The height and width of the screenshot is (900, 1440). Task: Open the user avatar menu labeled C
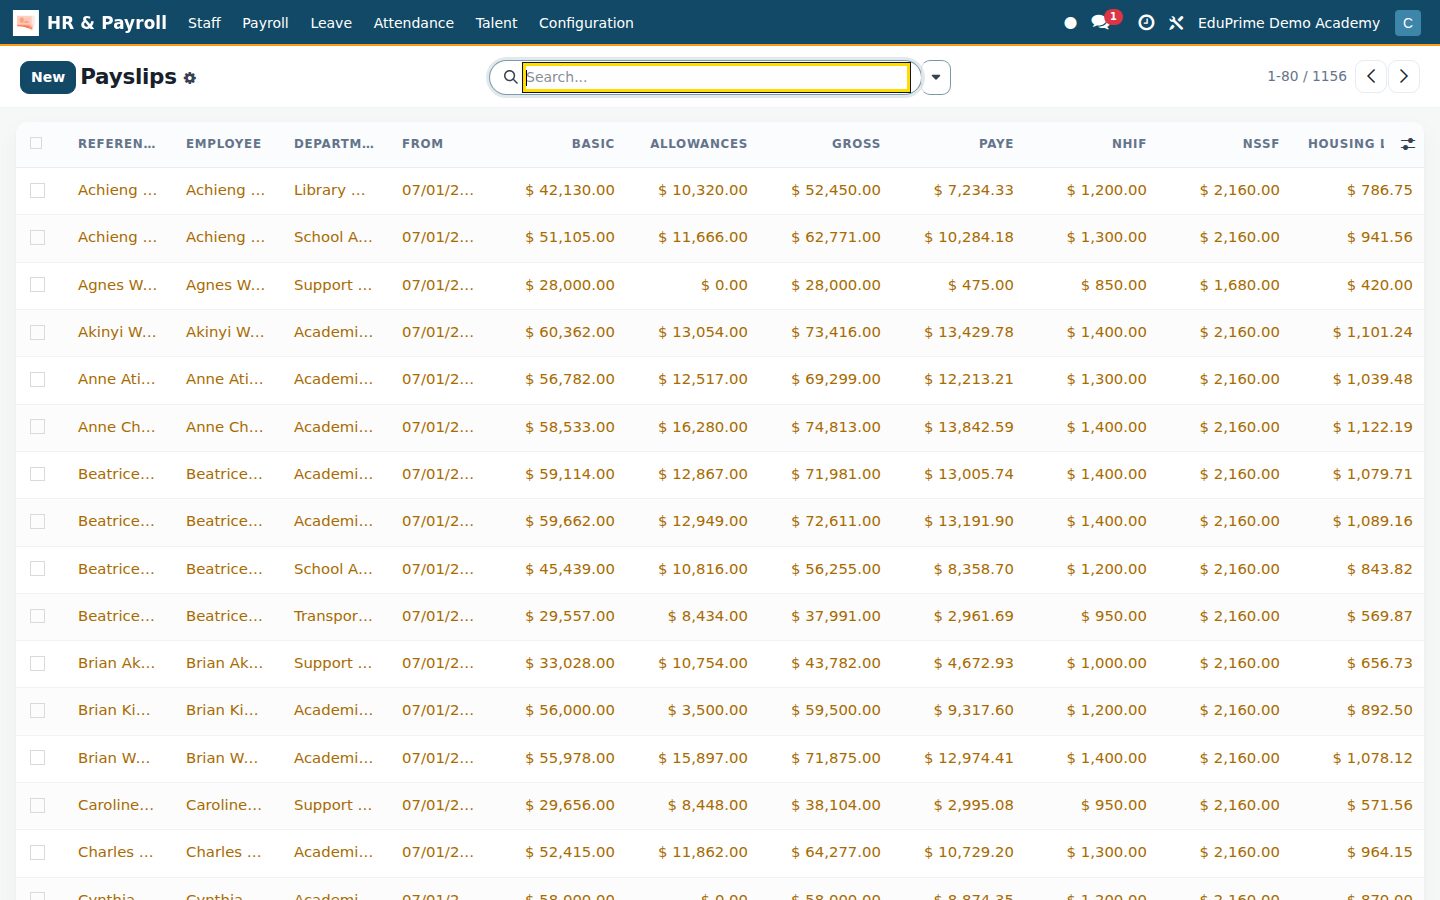[1408, 22]
